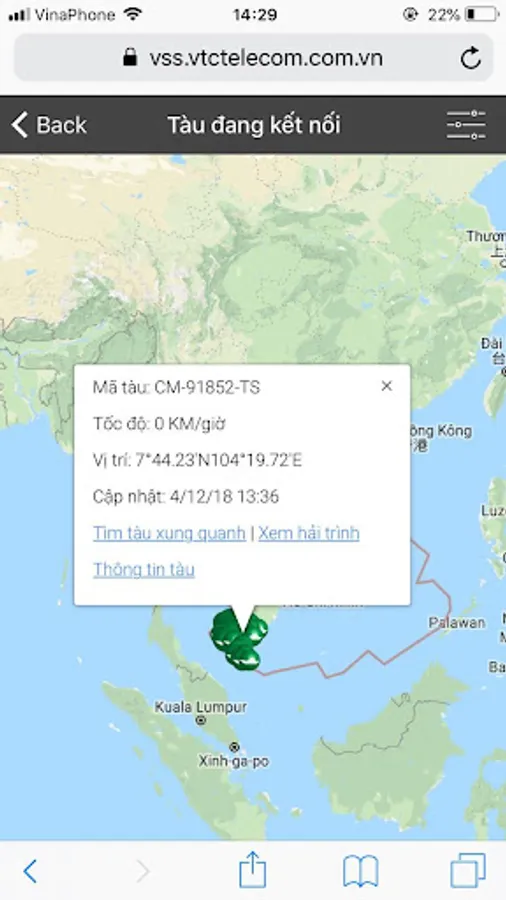
Task: Tap the Back arrow in header
Action: [x=48, y=125]
